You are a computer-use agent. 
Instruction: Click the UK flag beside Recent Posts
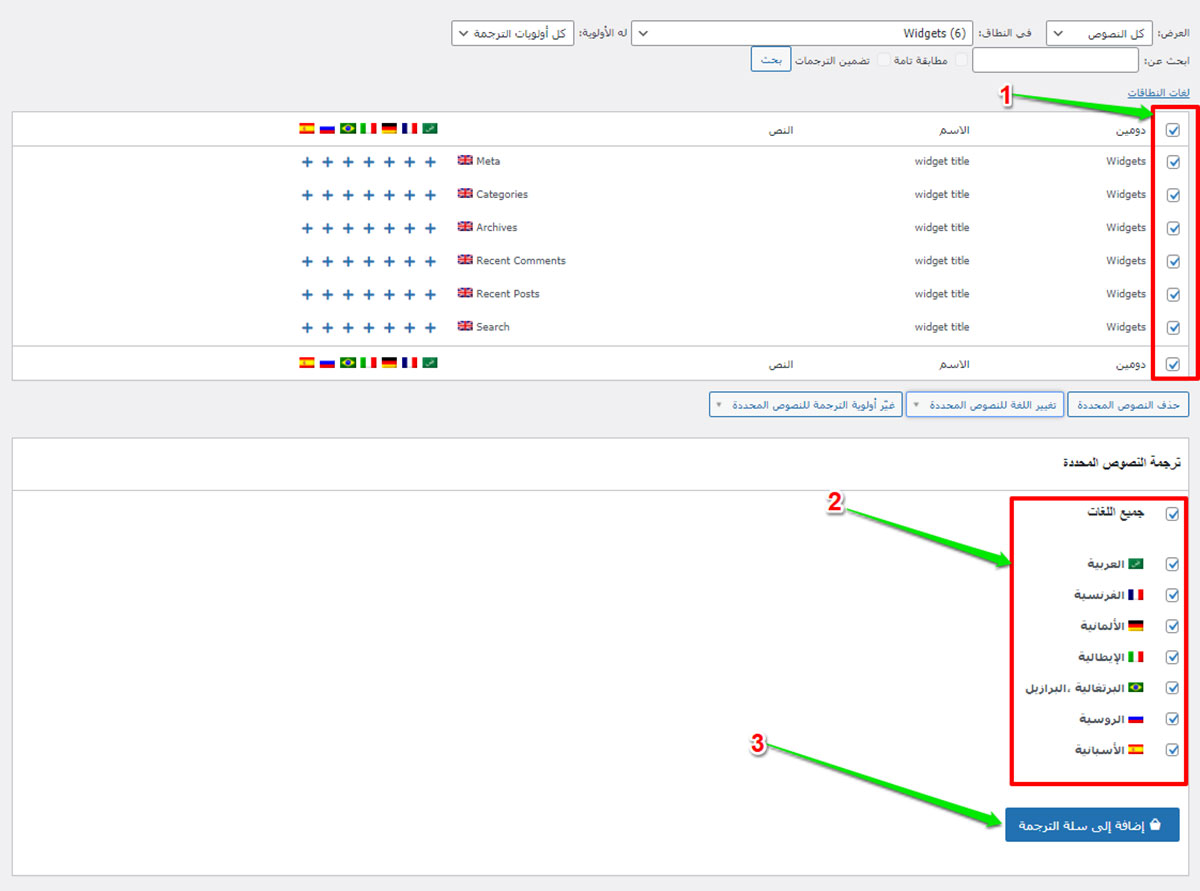tap(465, 293)
